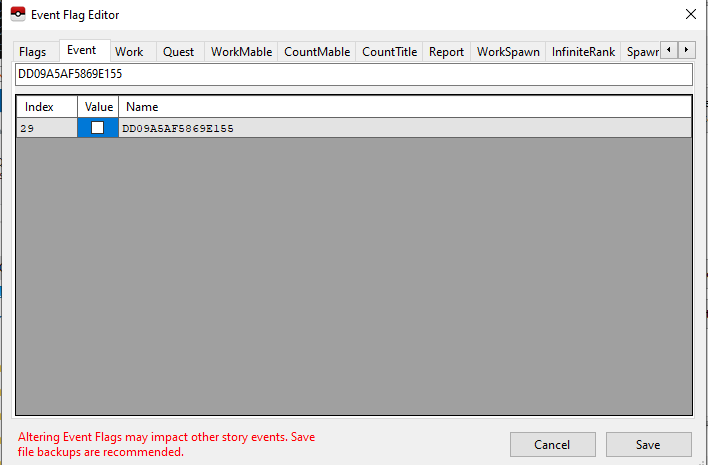Switch to the InfiniteRank tab

coord(583,52)
